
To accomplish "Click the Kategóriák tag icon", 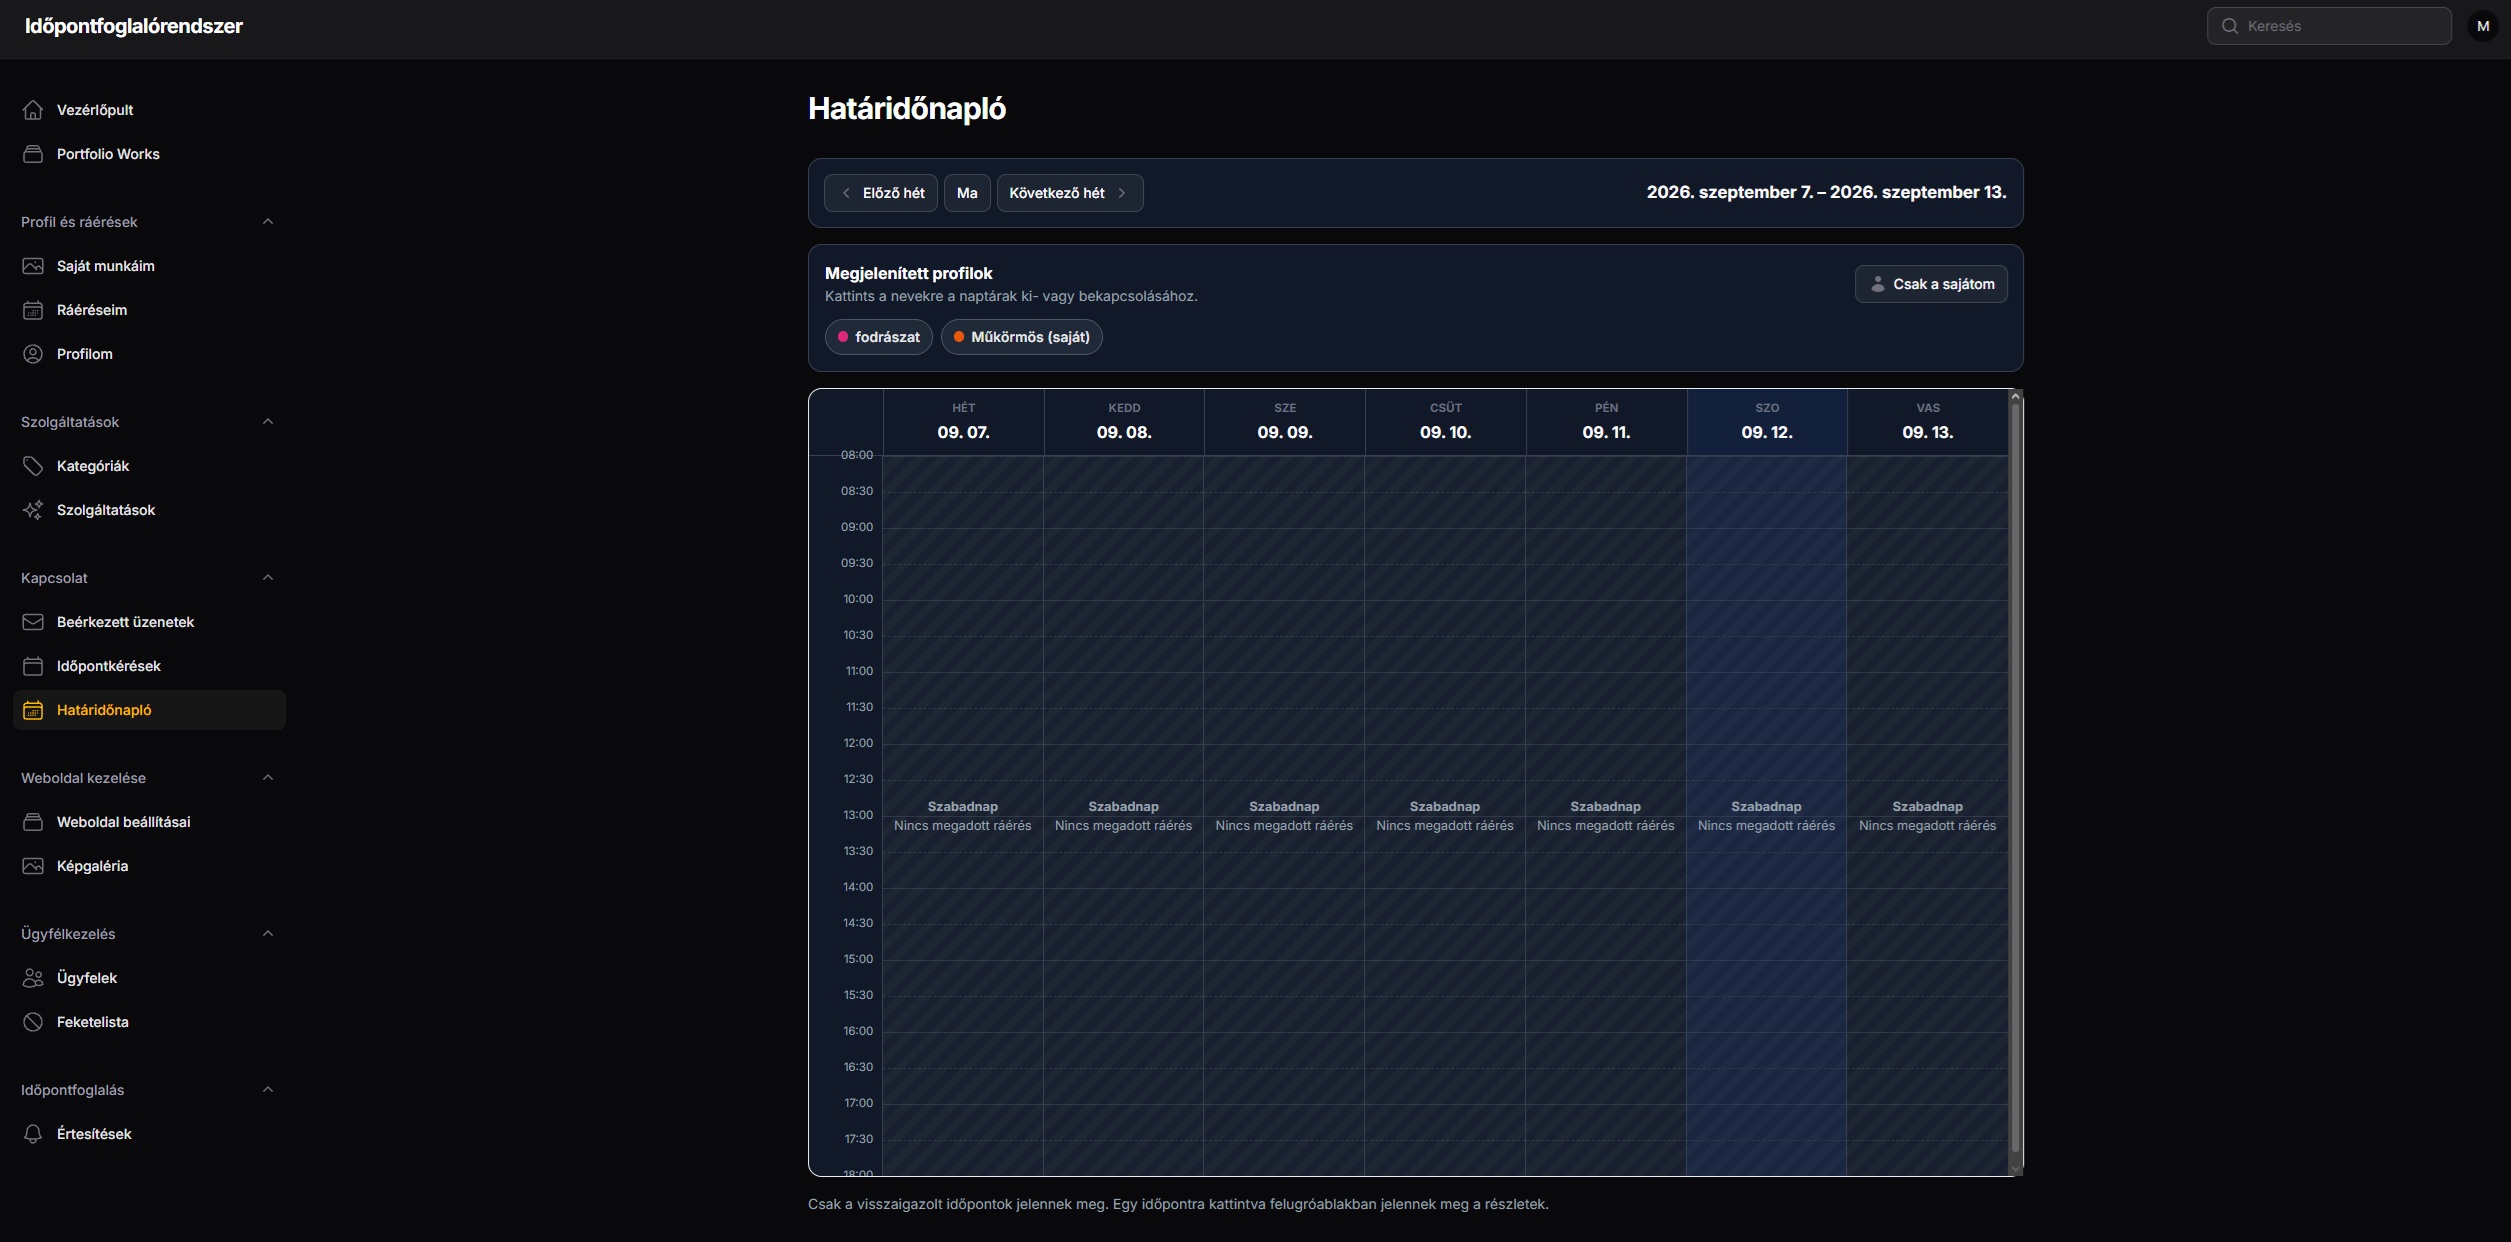I will pyautogui.click(x=33, y=466).
